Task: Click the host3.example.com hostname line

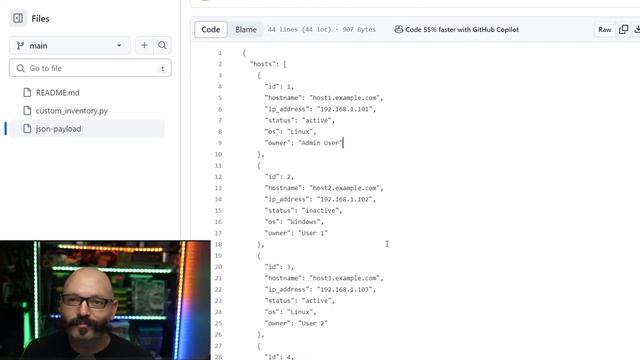Action: [x=324, y=278]
